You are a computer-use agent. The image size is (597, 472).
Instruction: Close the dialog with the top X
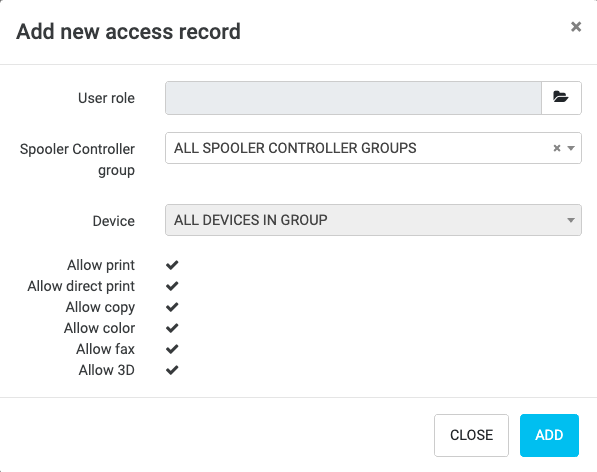tap(576, 27)
